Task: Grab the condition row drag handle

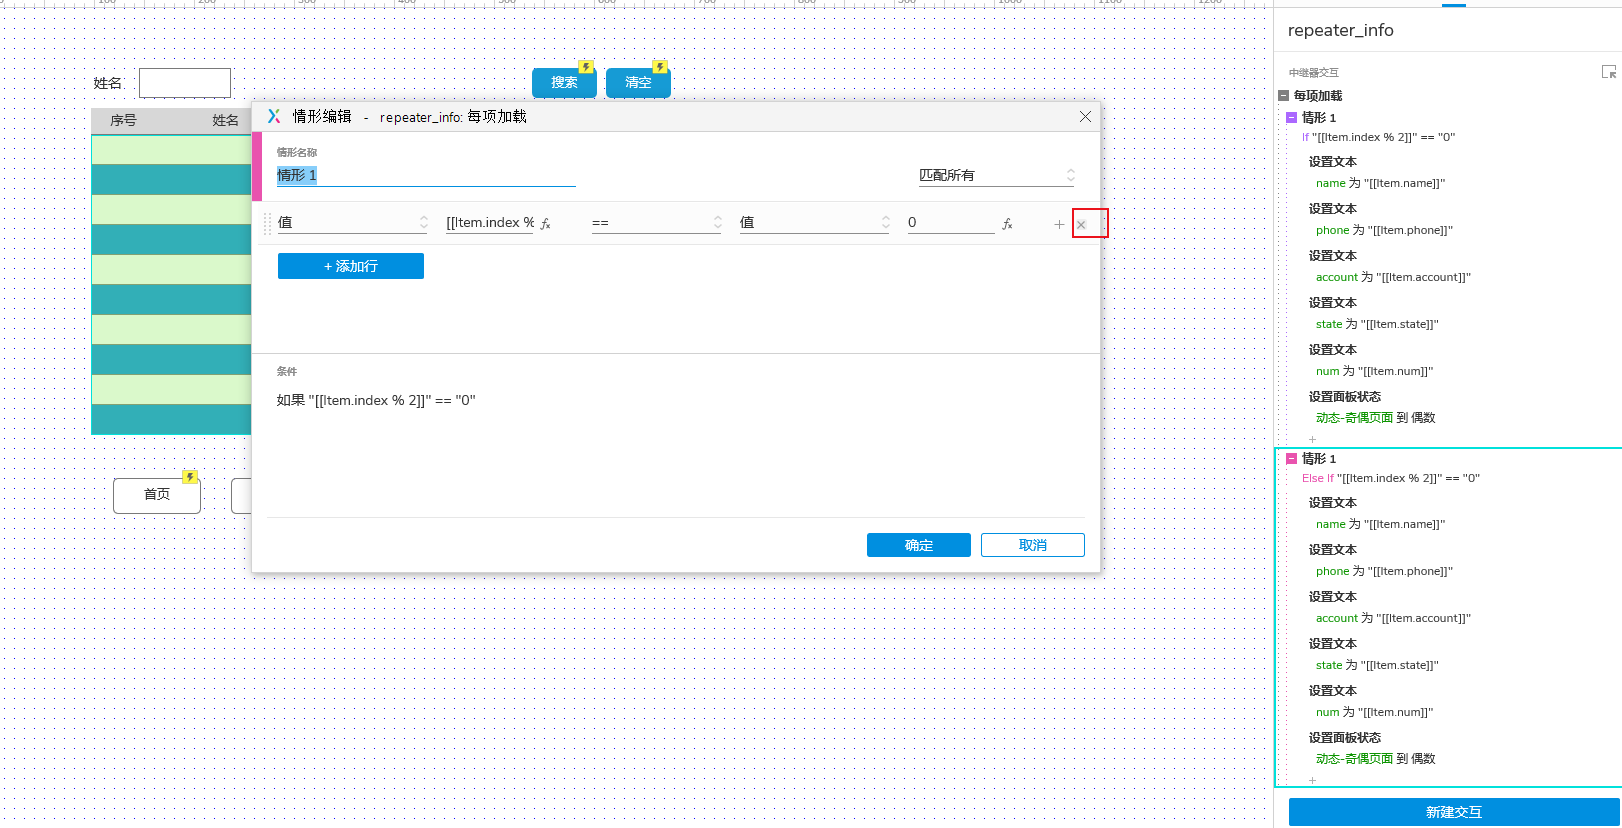Action: [267, 223]
